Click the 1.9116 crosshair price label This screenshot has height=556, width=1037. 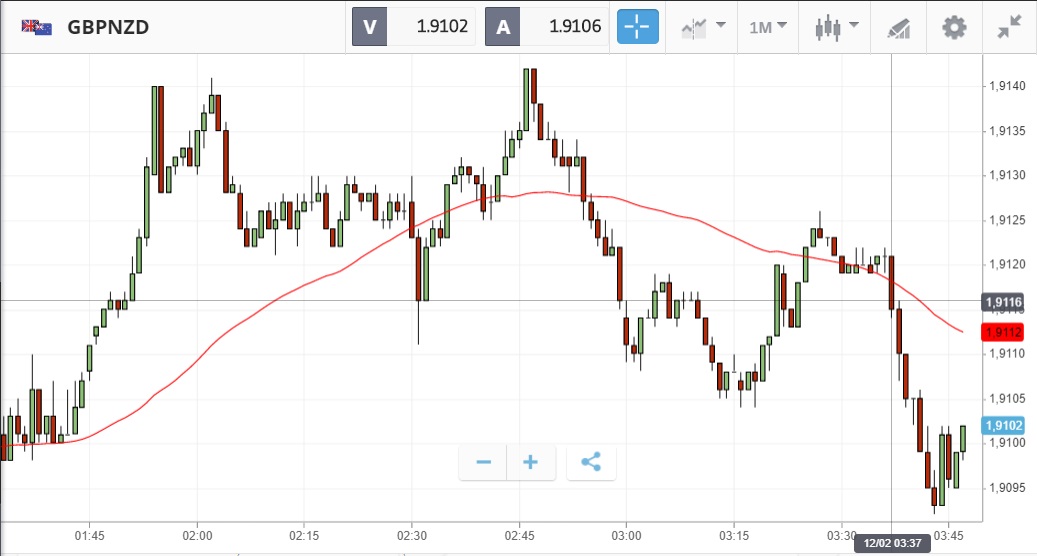[x=1002, y=301]
